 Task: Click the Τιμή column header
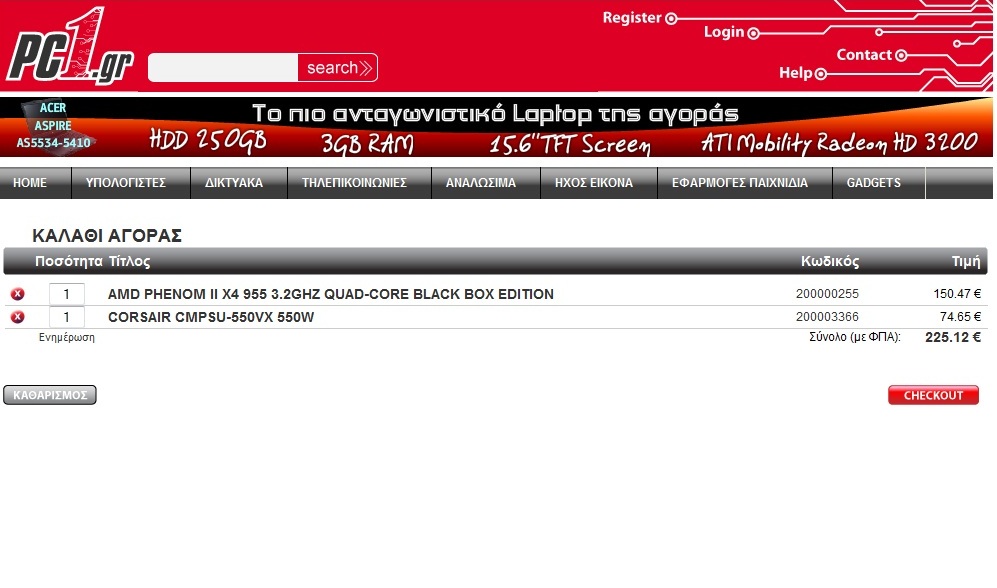(966, 261)
